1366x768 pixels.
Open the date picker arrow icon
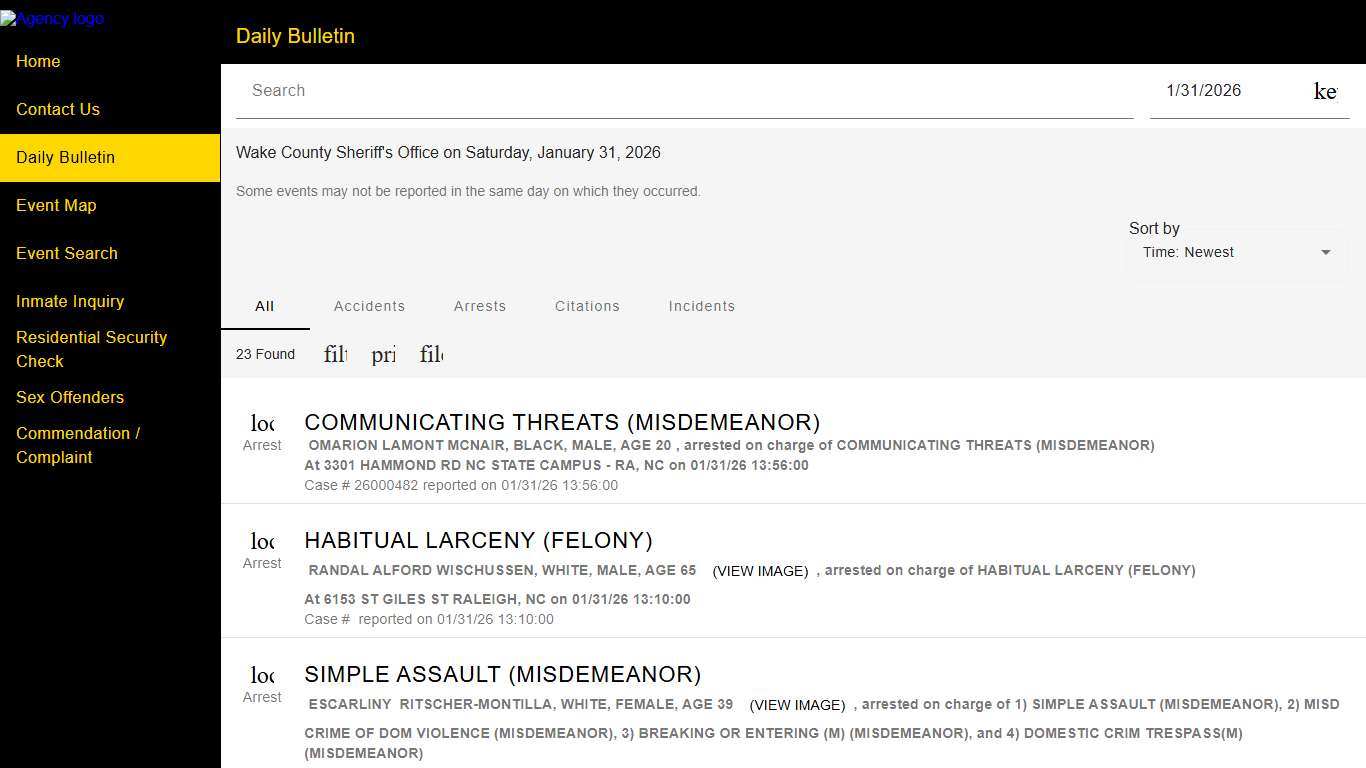pos(1325,91)
